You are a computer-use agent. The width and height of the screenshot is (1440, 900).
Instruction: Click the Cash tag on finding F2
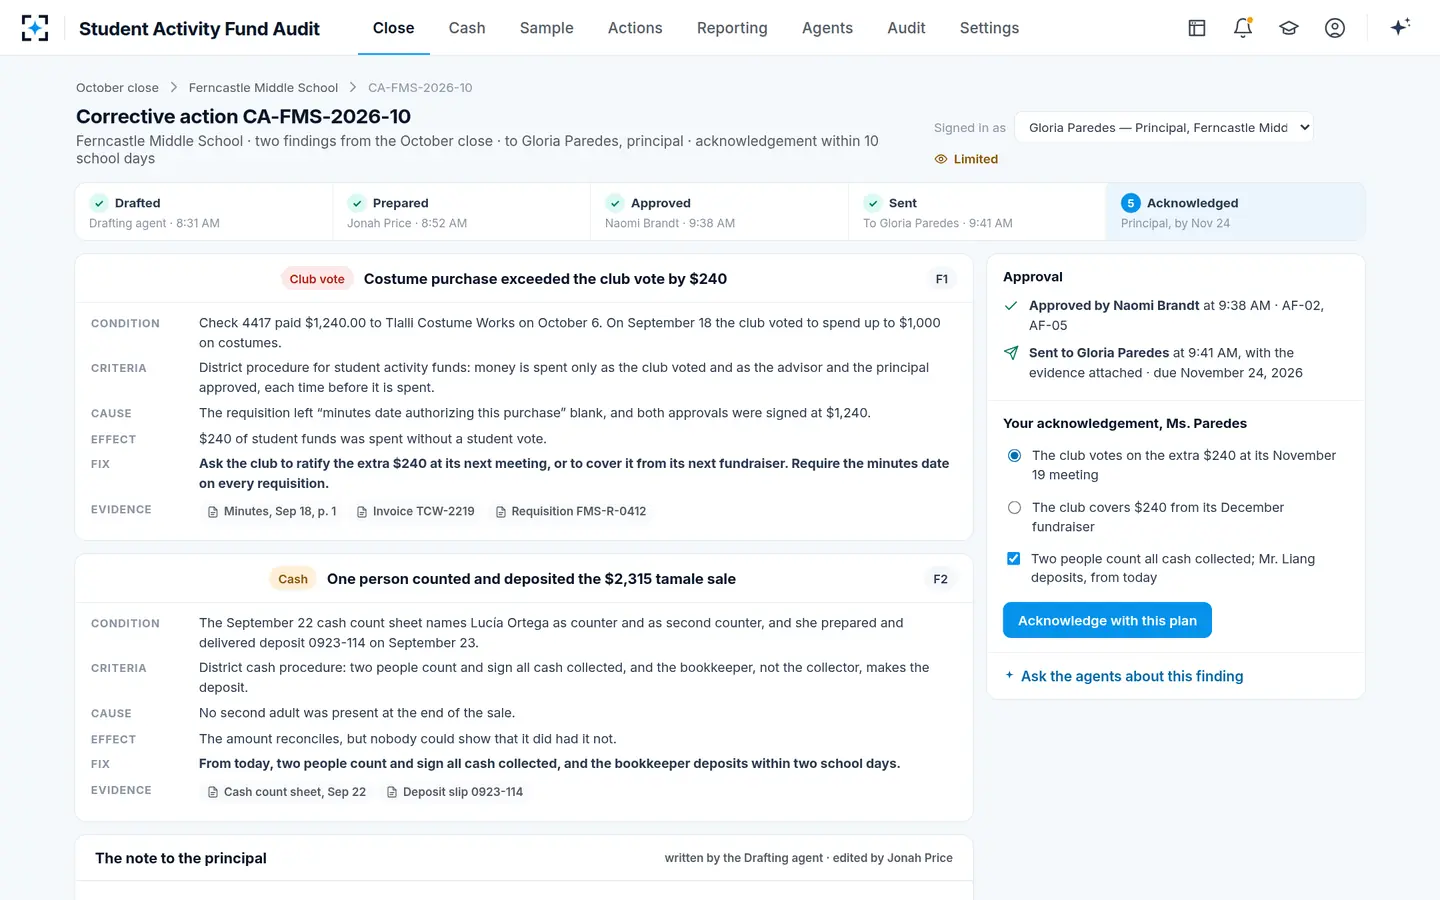(293, 579)
